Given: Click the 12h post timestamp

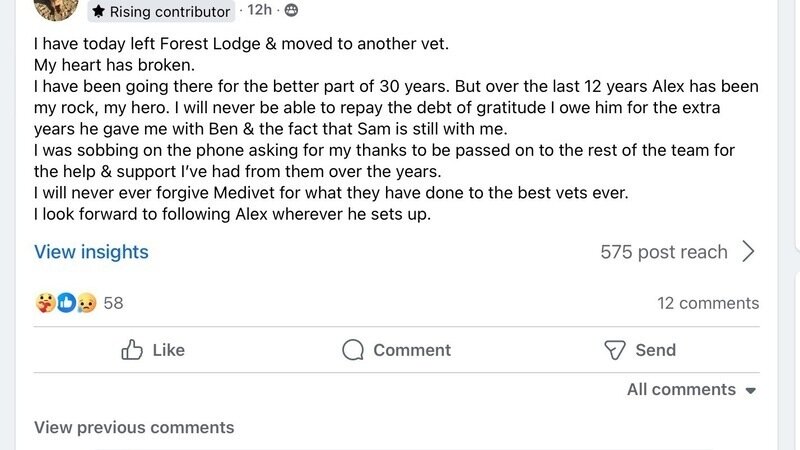Looking at the screenshot, I should tap(259, 10).
